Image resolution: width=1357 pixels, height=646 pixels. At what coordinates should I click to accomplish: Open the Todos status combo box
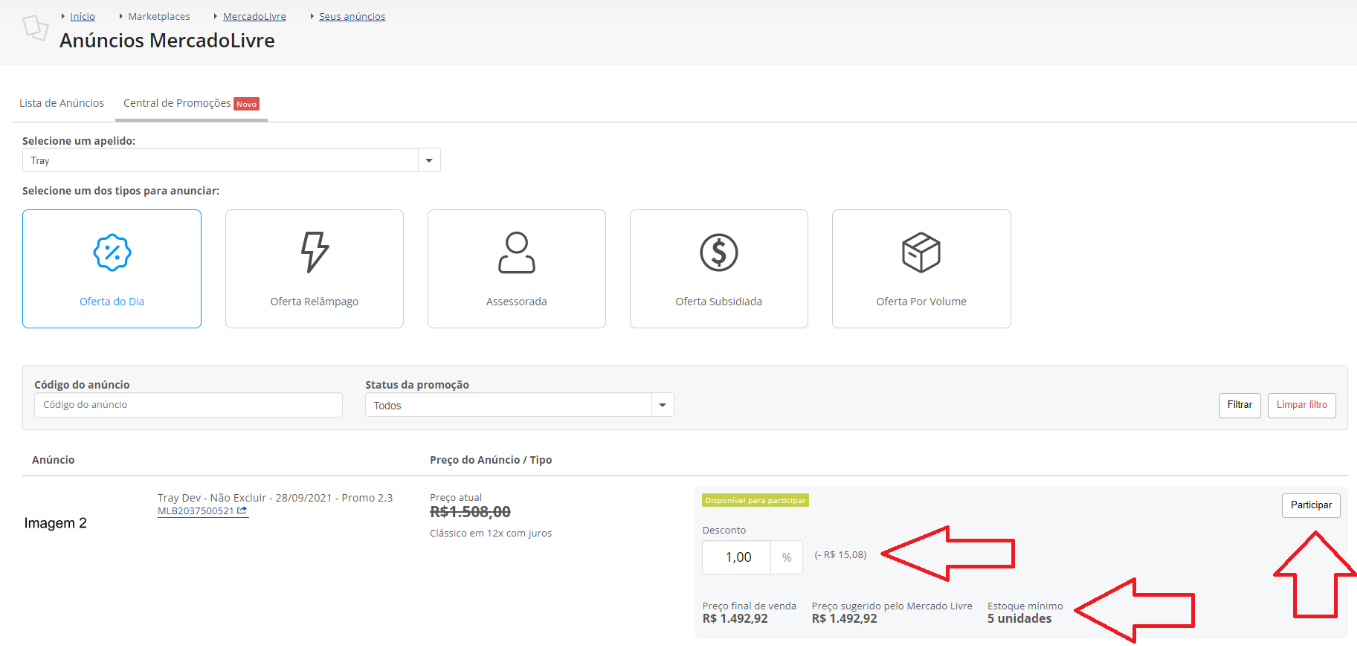coord(519,405)
